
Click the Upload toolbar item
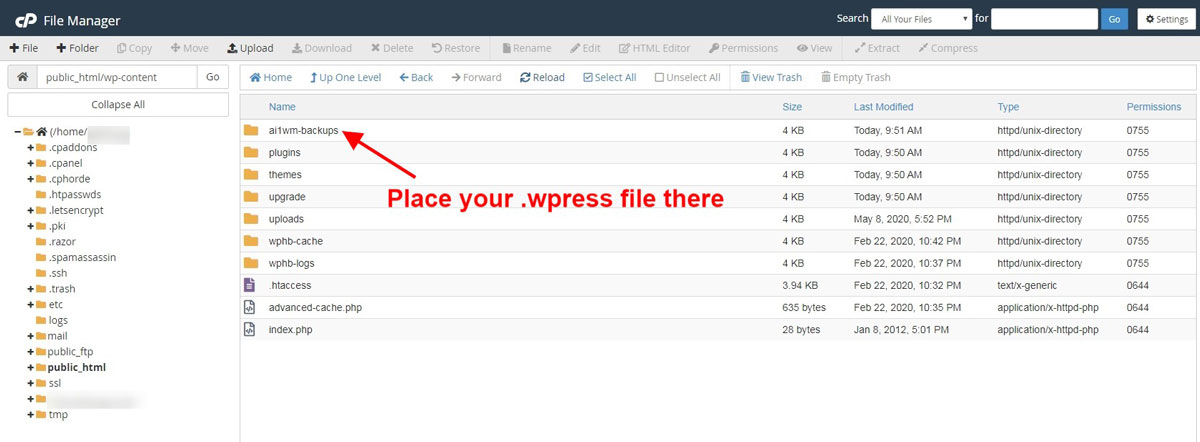pos(250,48)
